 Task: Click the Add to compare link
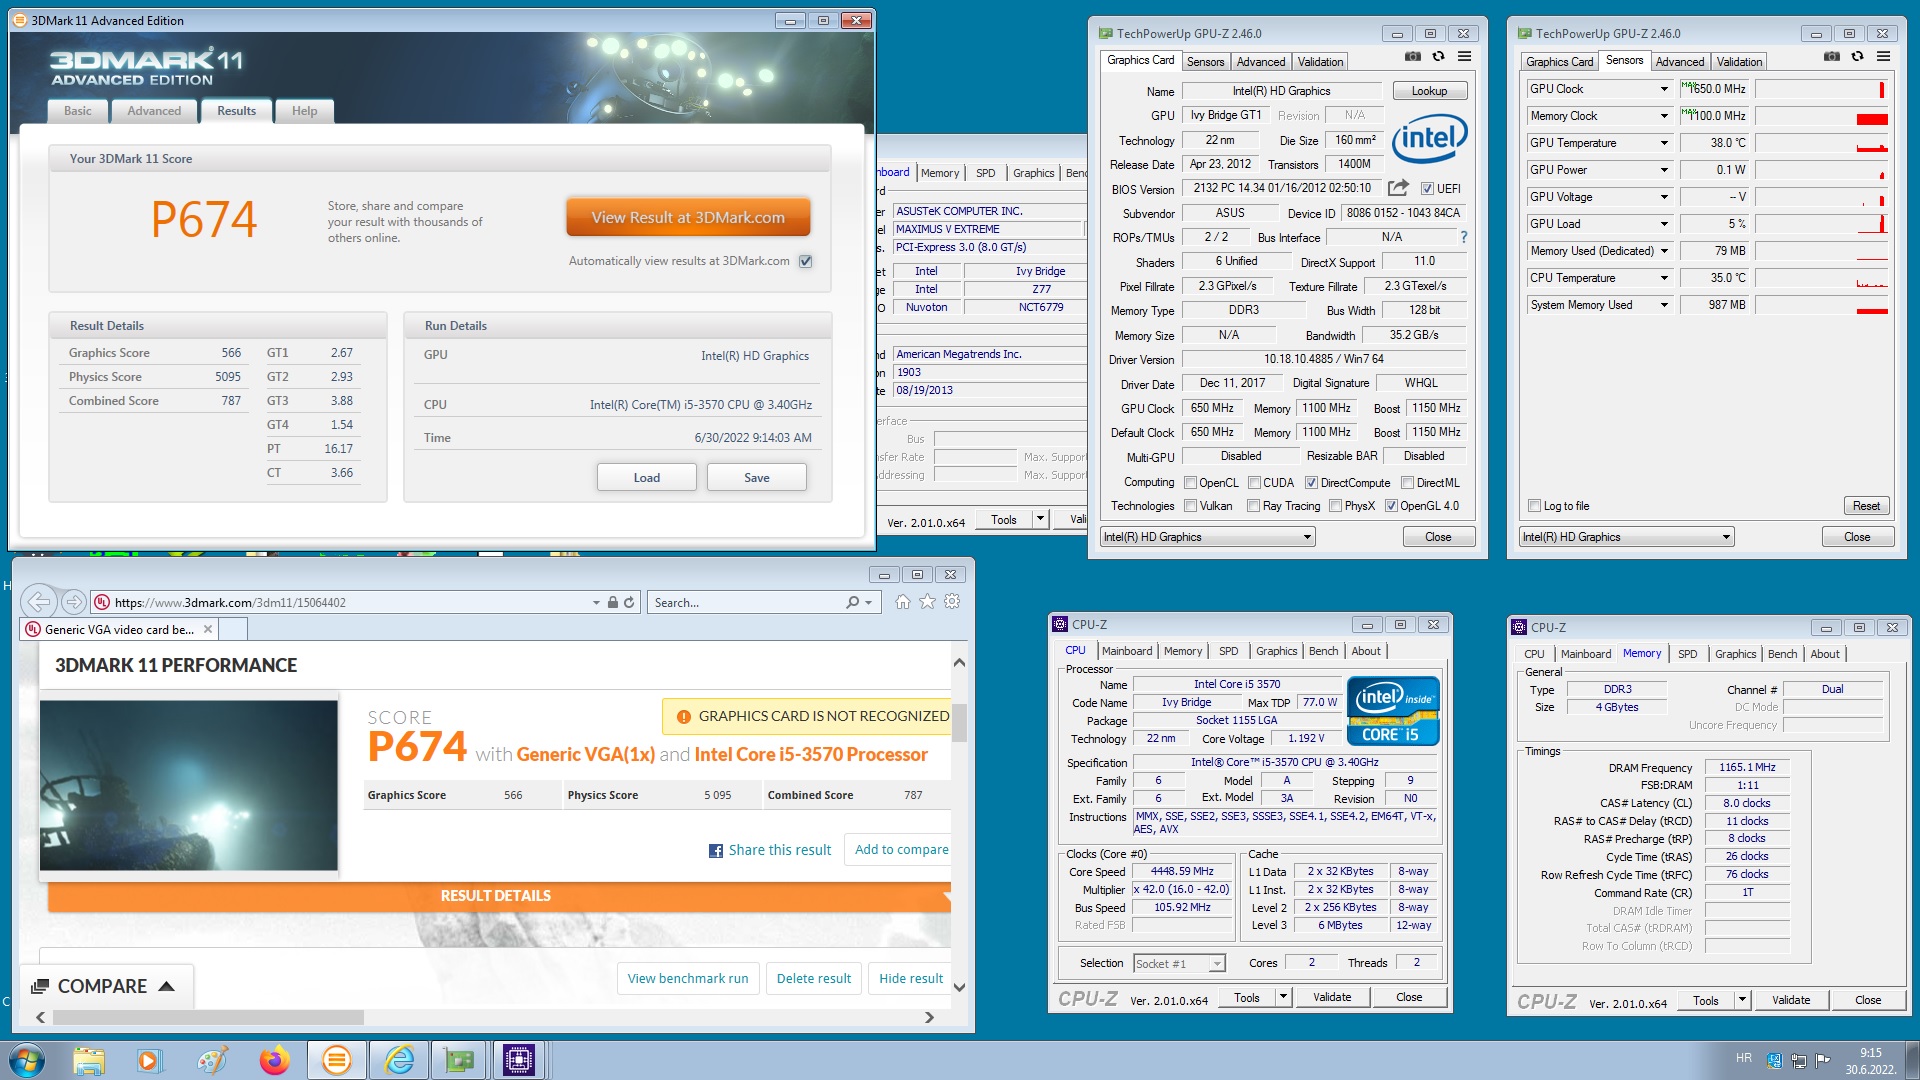[901, 849]
